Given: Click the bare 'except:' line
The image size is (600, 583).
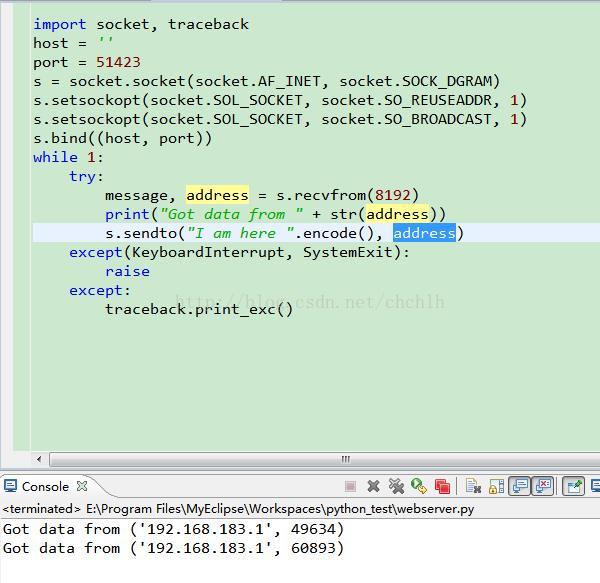Looking at the screenshot, I should tap(100, 290).
